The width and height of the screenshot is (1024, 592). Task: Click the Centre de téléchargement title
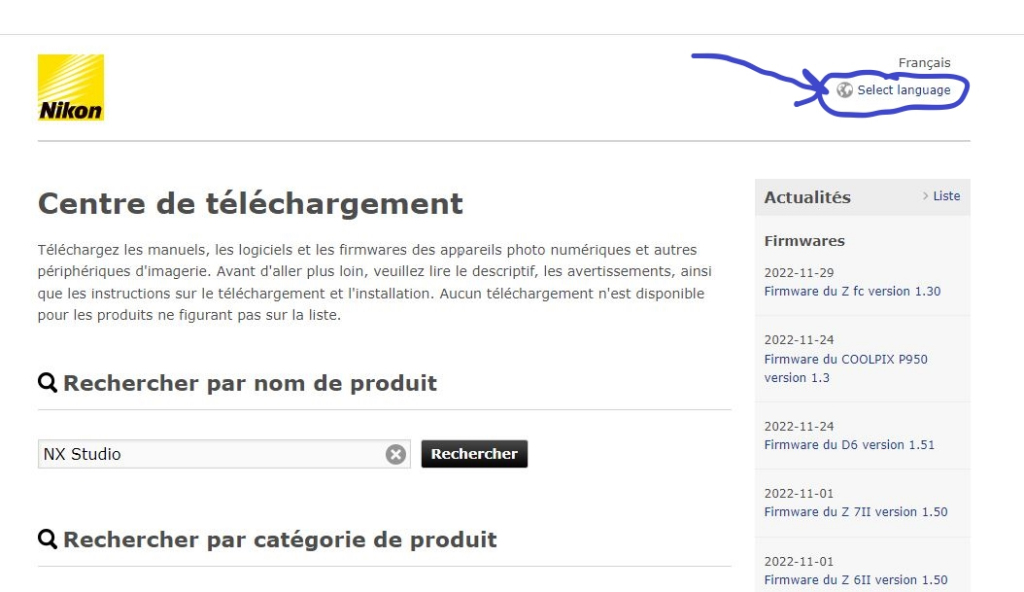[x=250, y=204]
